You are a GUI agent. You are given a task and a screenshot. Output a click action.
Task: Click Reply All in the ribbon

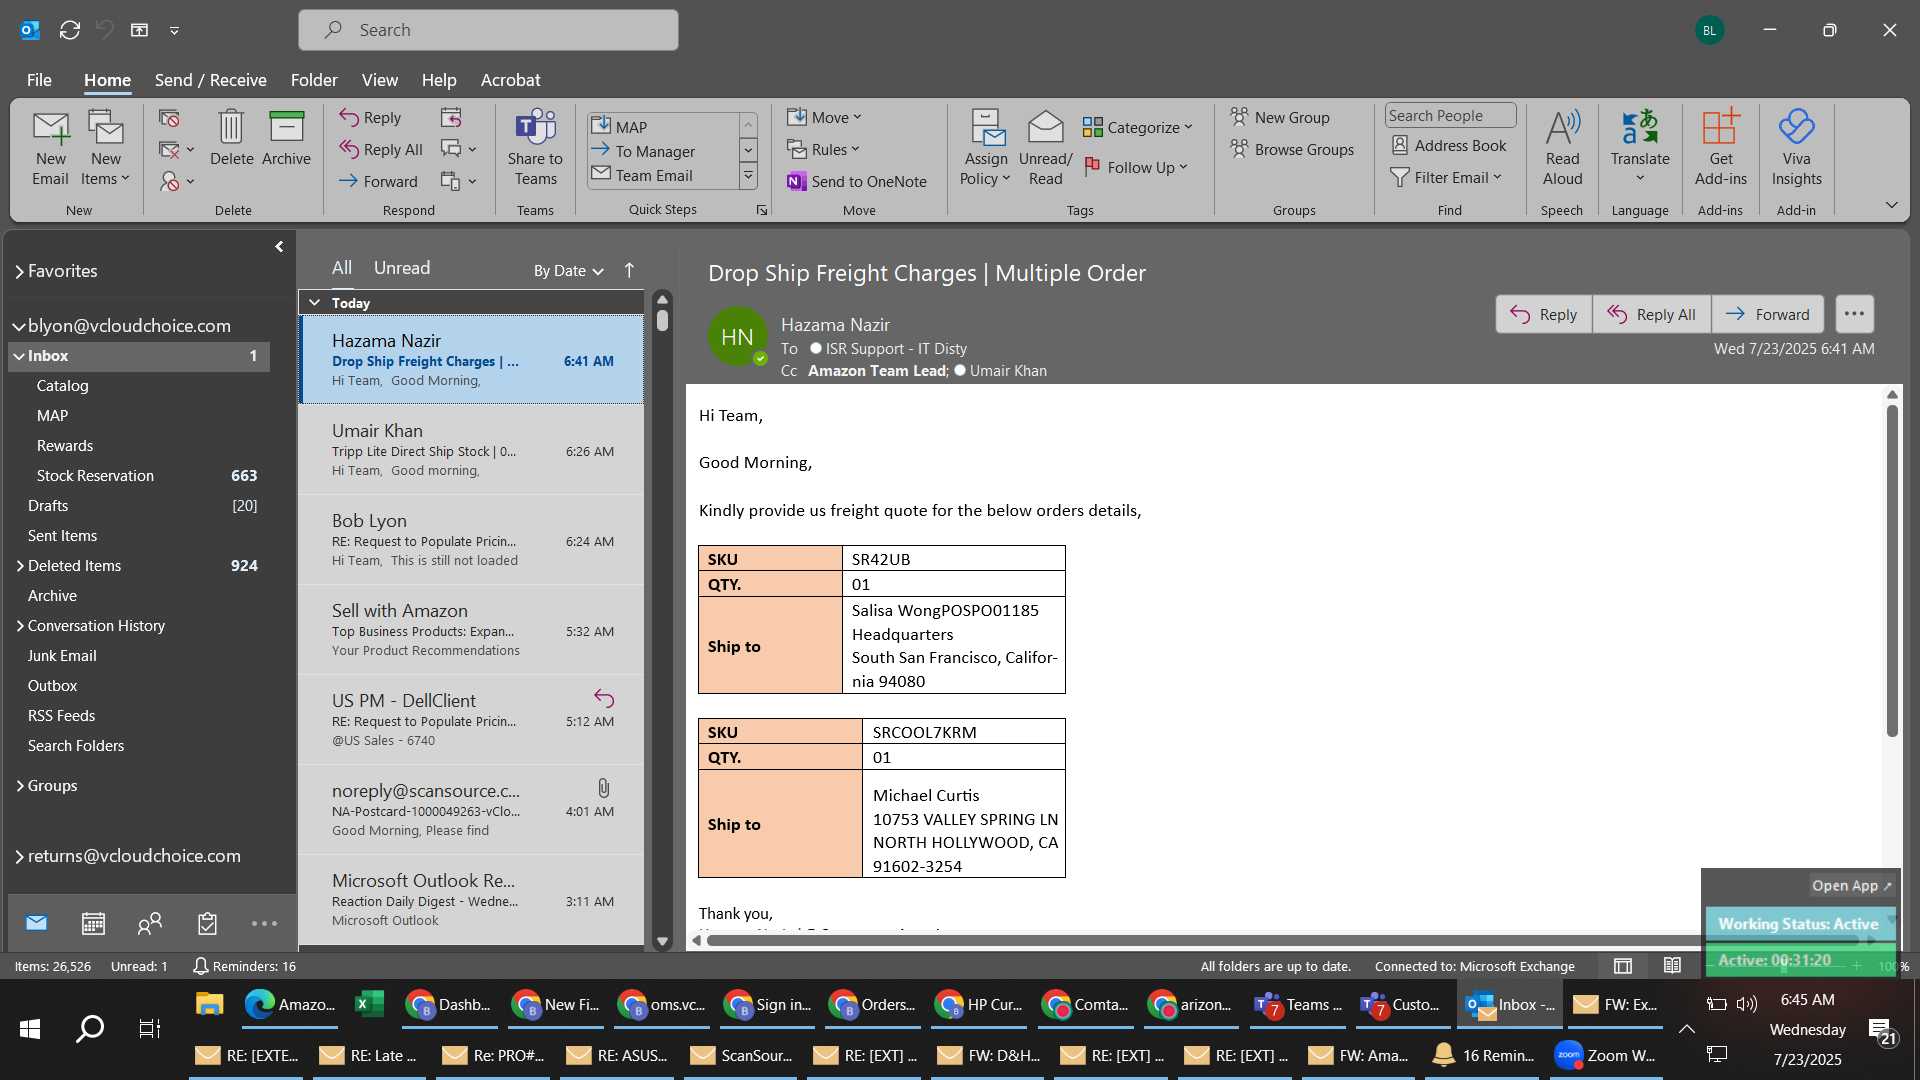(x=381, y=149)
